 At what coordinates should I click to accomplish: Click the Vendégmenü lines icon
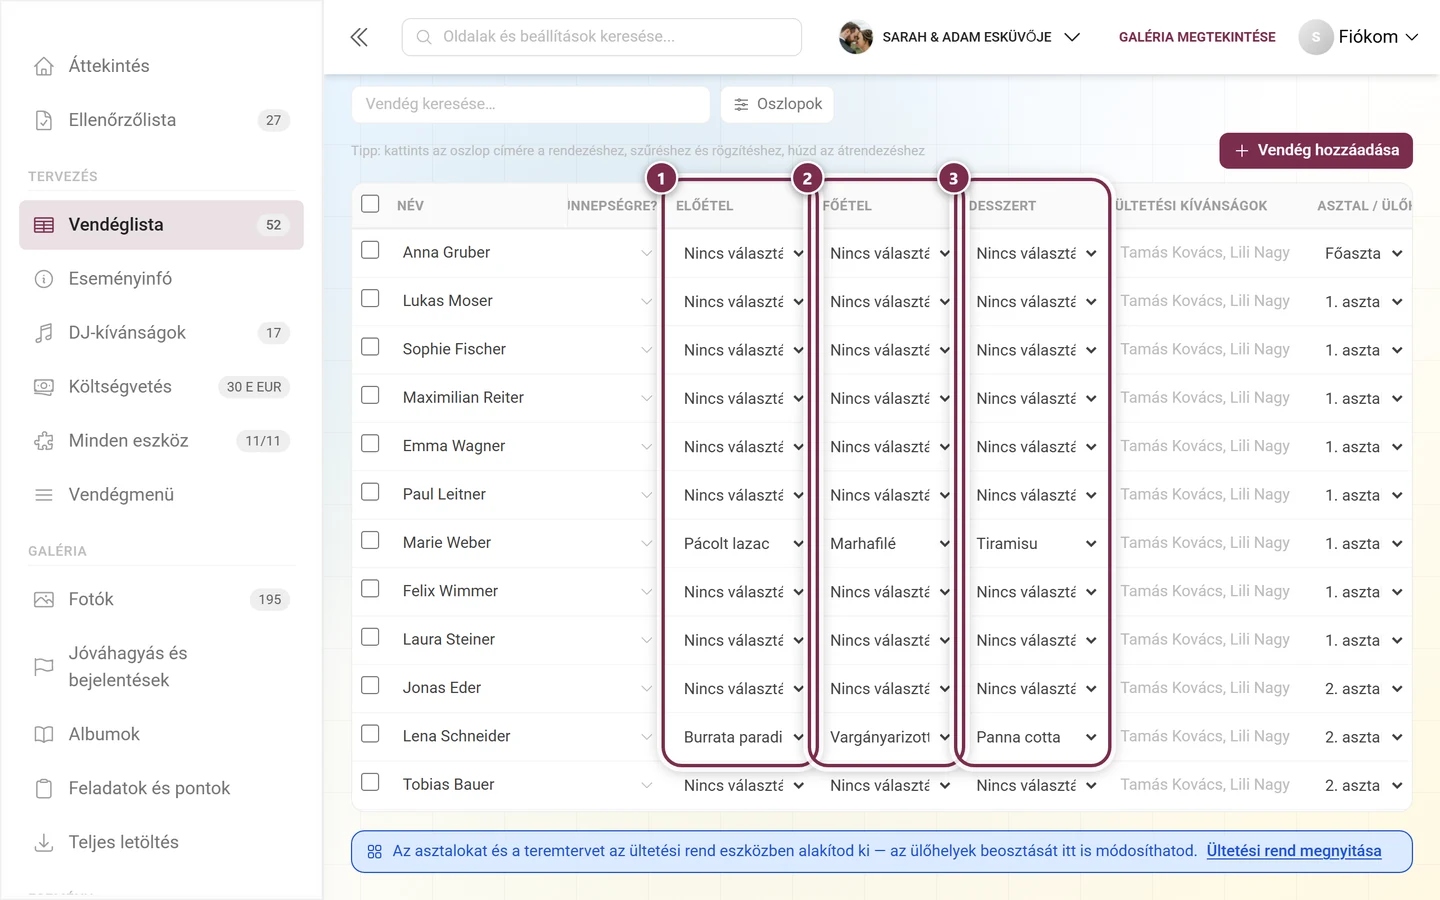coord(44,495)
